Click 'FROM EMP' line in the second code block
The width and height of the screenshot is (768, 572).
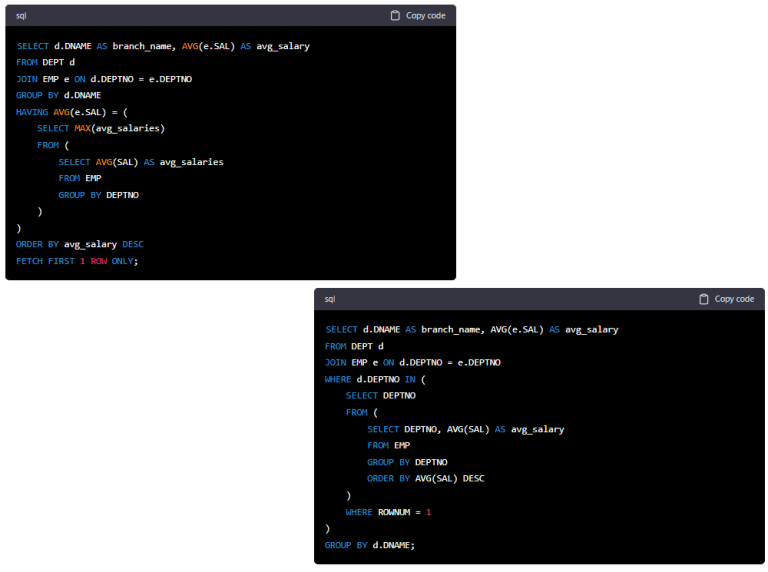pyautogui.click(x=388, y=446)
